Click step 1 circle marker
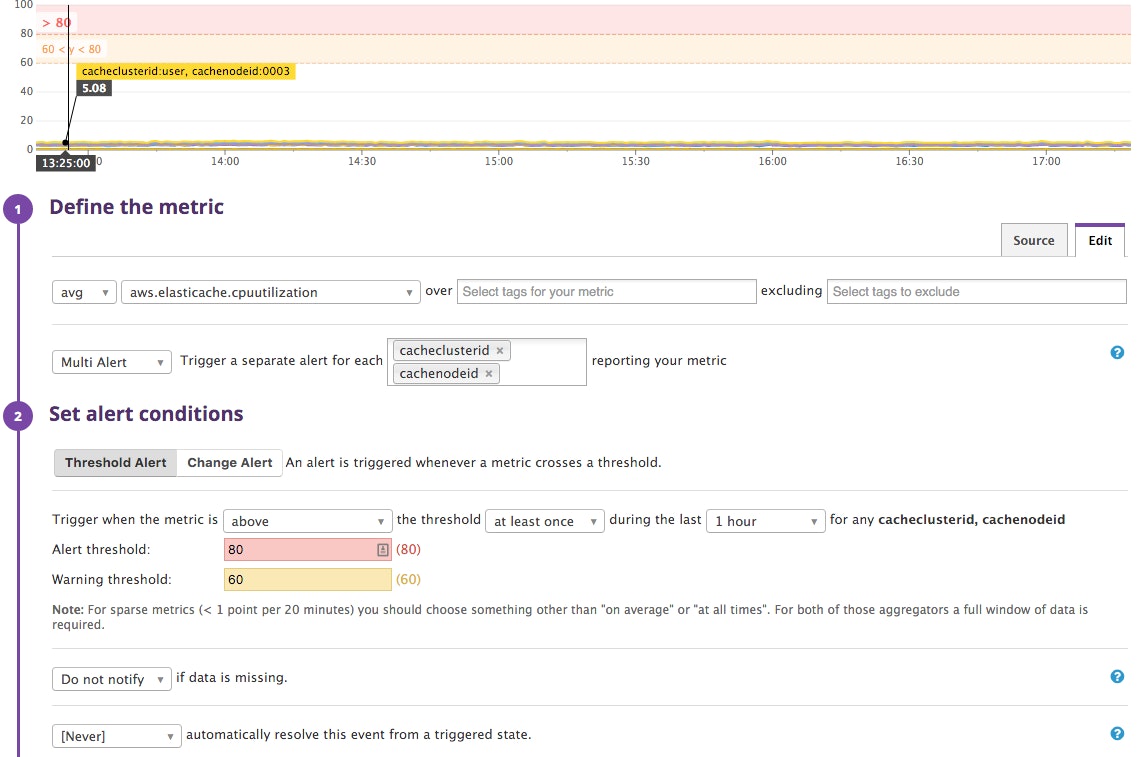This screenshot has height=757, width=1146. (x=18, y=209)
